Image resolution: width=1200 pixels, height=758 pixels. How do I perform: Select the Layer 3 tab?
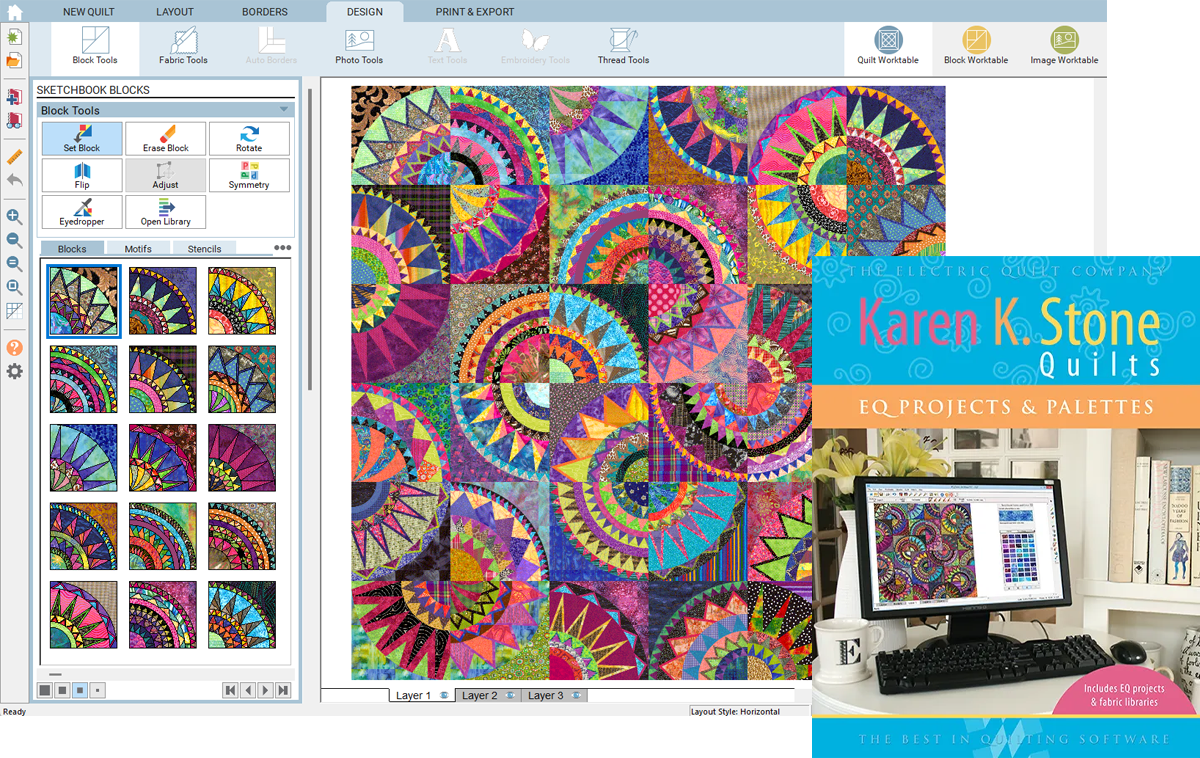pyautogui.click(x=553, y=695)
